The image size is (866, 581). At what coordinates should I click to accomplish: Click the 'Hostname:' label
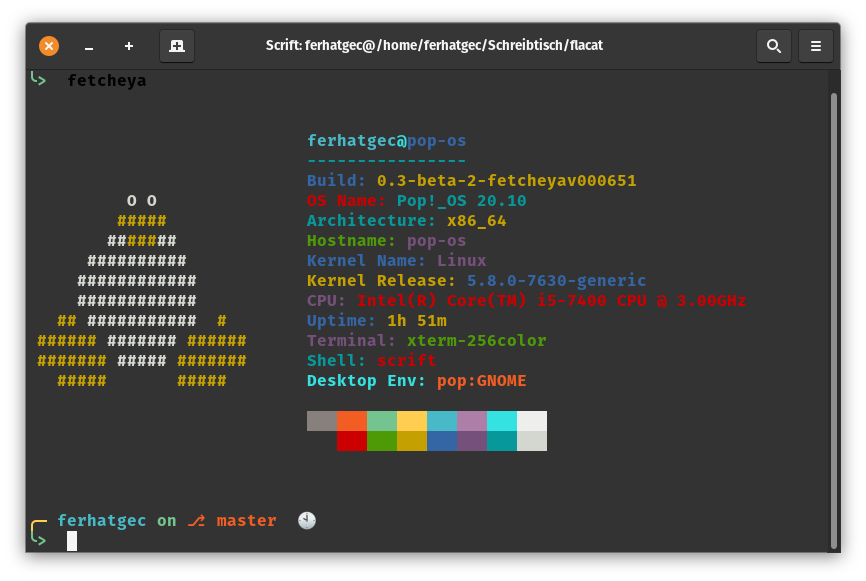[x=351, y=241]
